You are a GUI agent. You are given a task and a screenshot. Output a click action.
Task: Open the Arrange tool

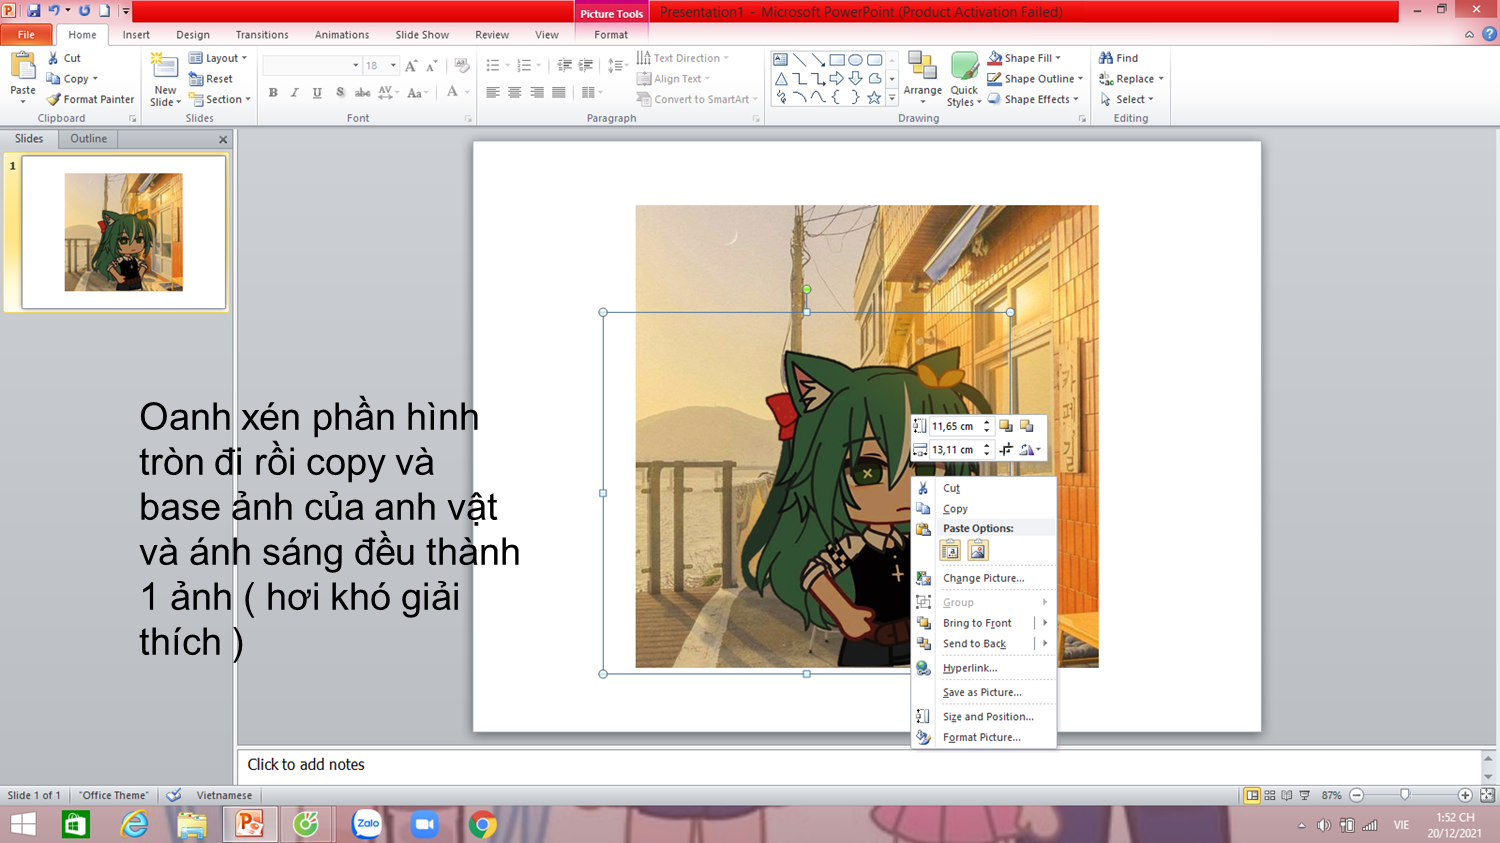[x=922, y=78]
